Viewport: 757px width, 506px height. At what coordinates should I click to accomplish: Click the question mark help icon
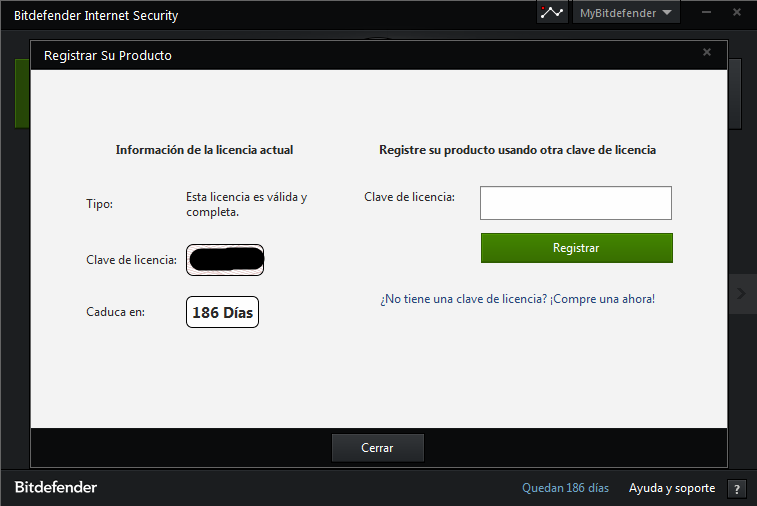[x=737, y=489]
